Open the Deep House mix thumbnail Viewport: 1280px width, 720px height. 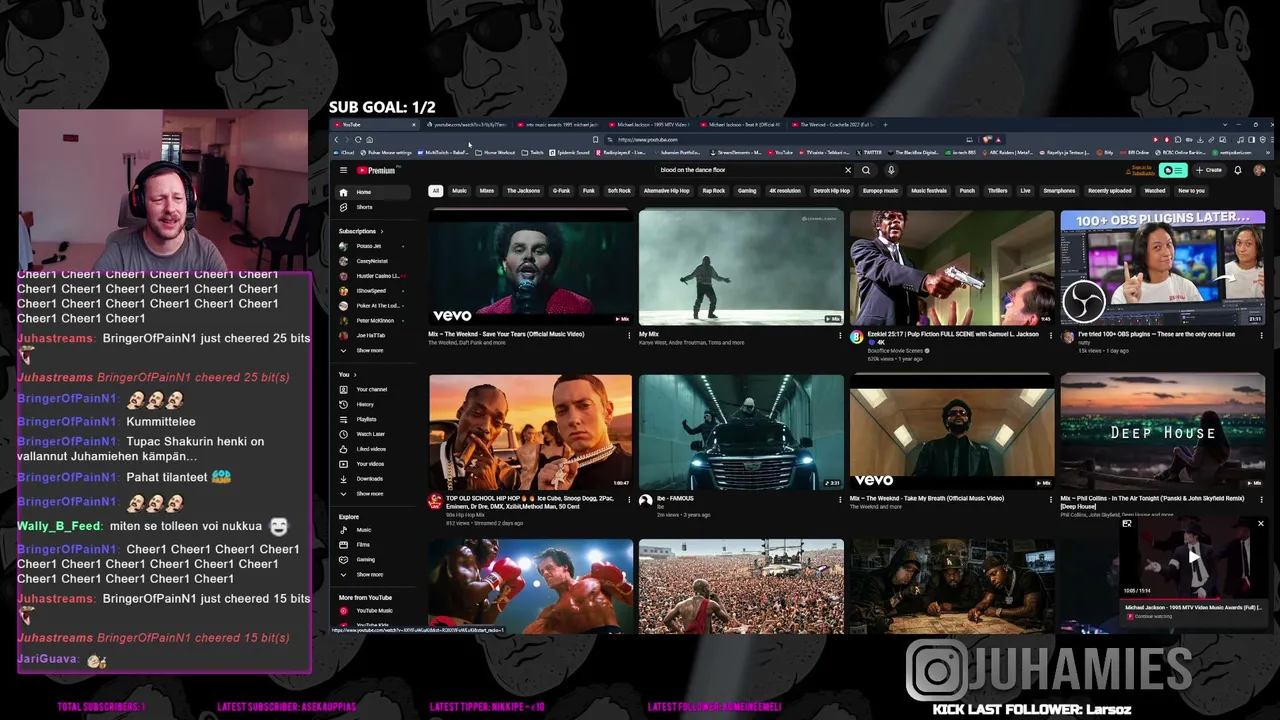tap(1163, 432)
